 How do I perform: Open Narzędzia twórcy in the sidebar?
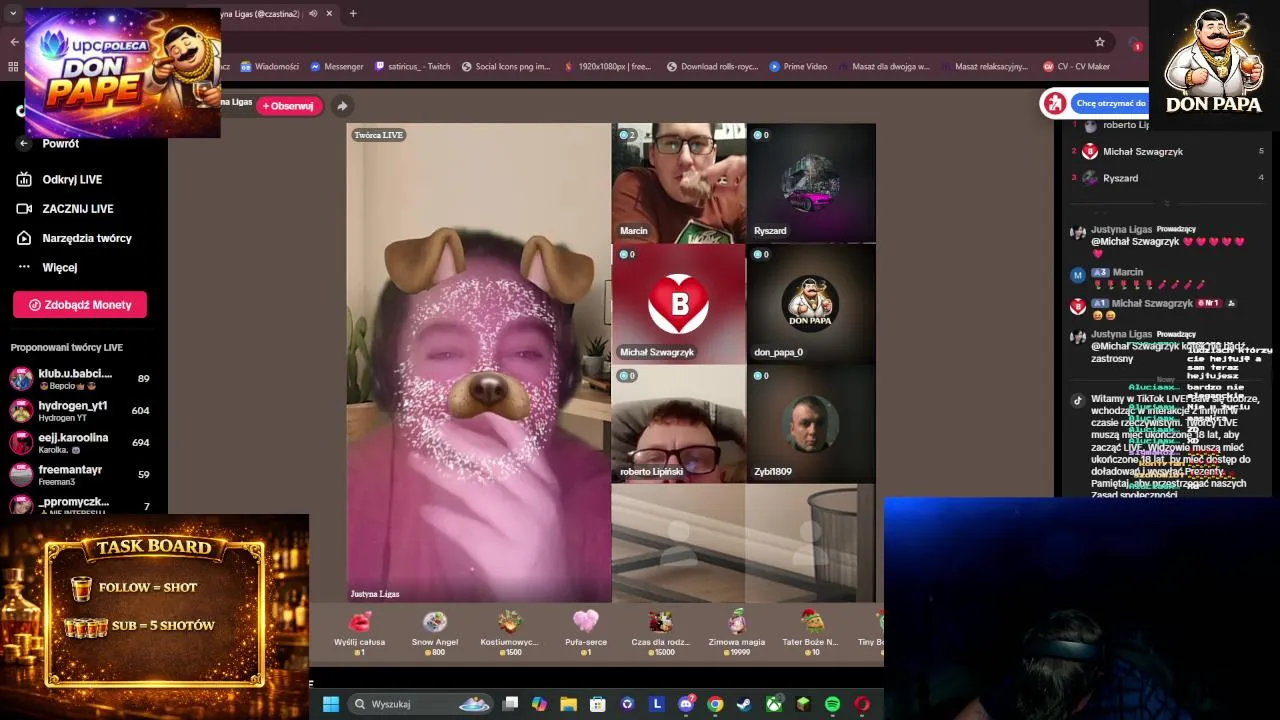(87, 238)
